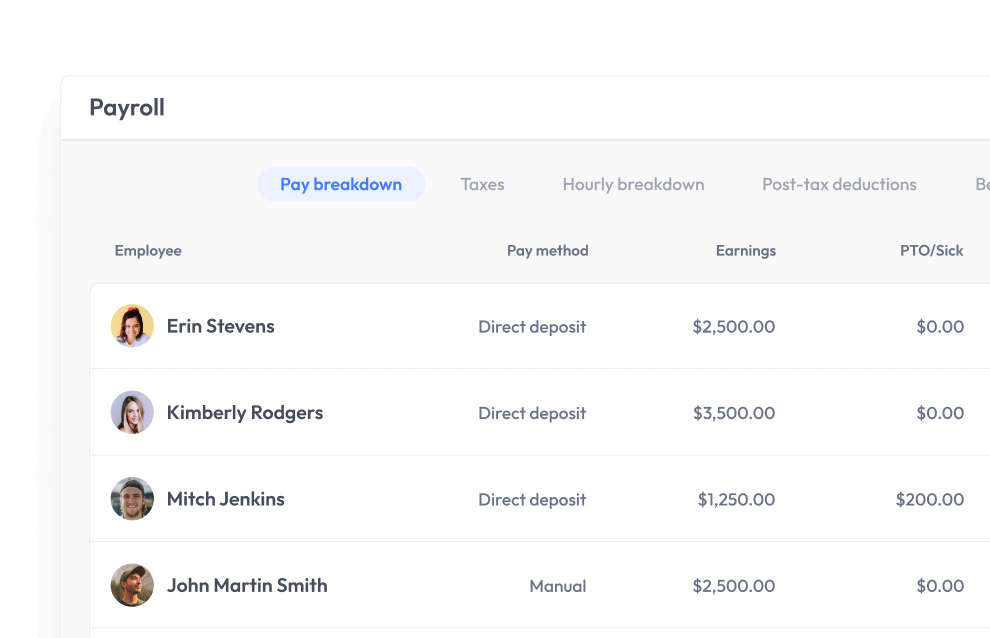
Task: Click Mitch Jenkins' $200.00 PTO amount
Action: (930, 499)
